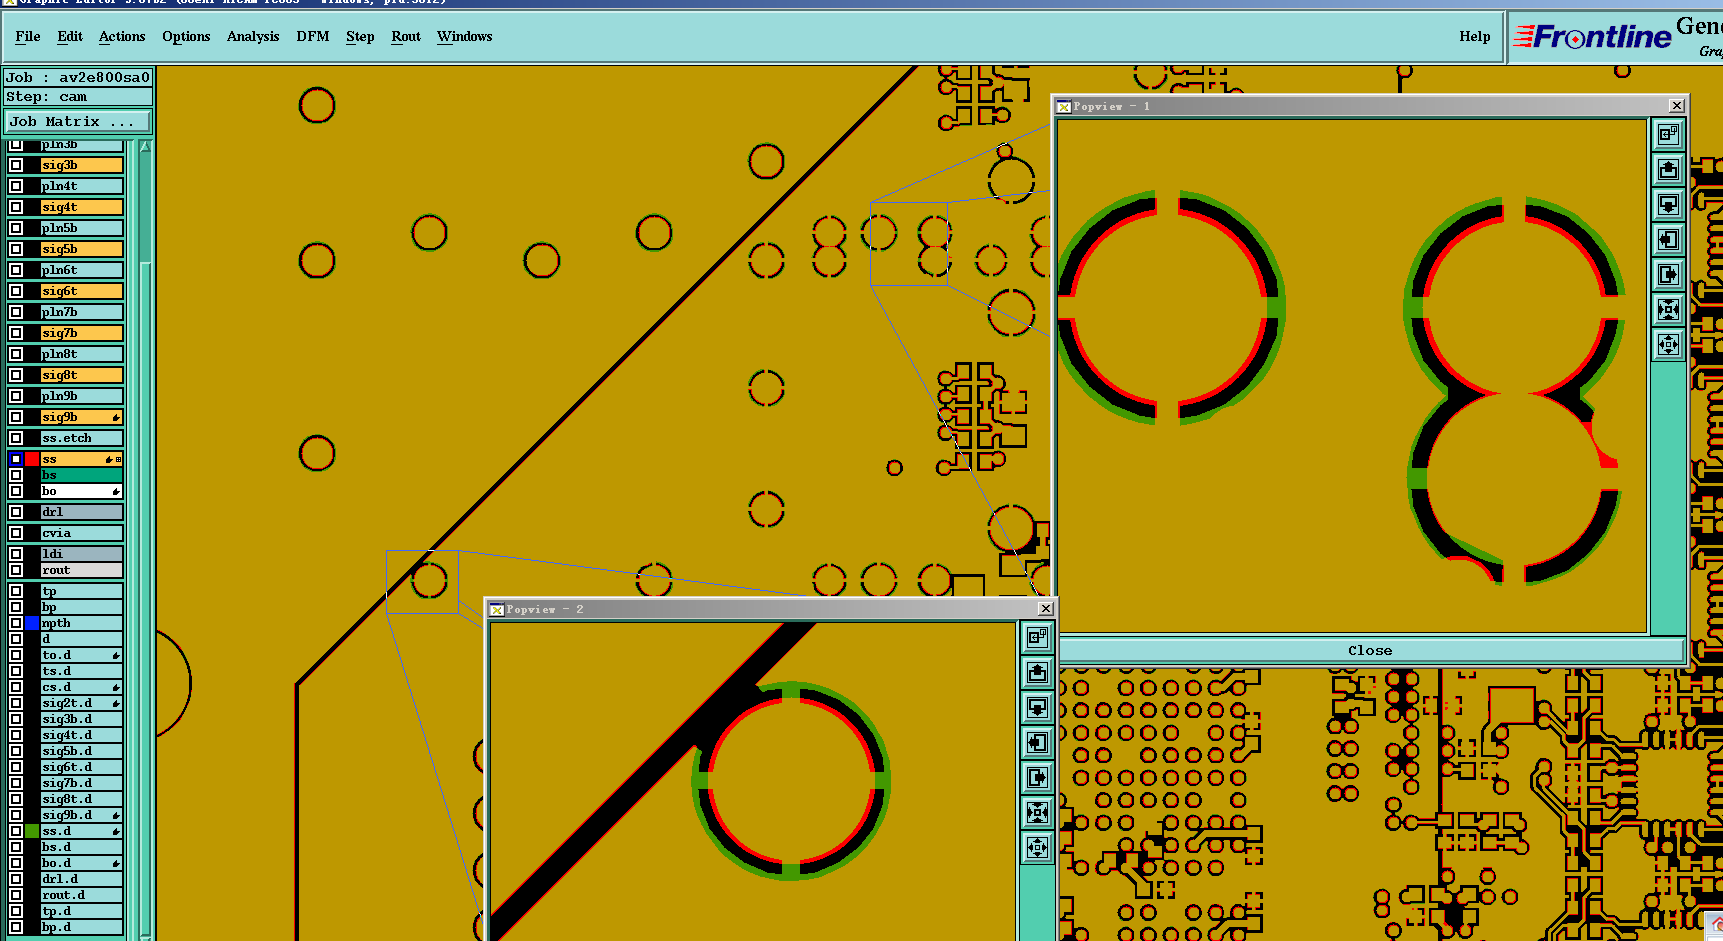Open the DFM menu

[x=313, y=37]
